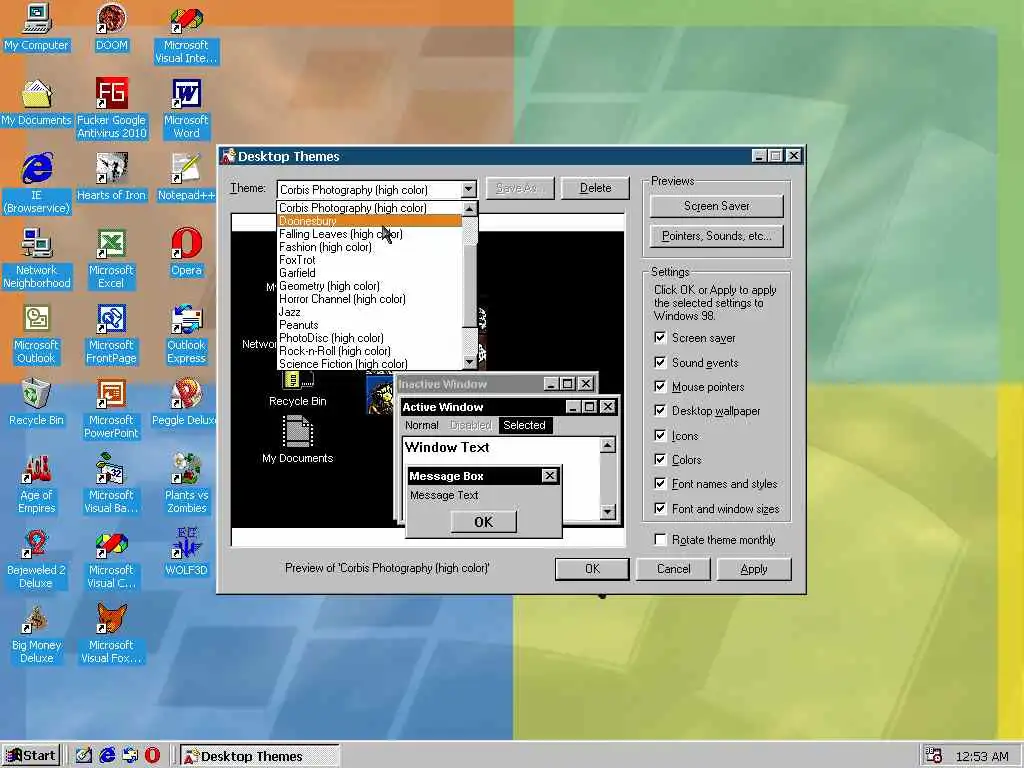The image size is (1024, 768).
Task: Select the Opera desktop shortcut
Action: pos(186,253)
